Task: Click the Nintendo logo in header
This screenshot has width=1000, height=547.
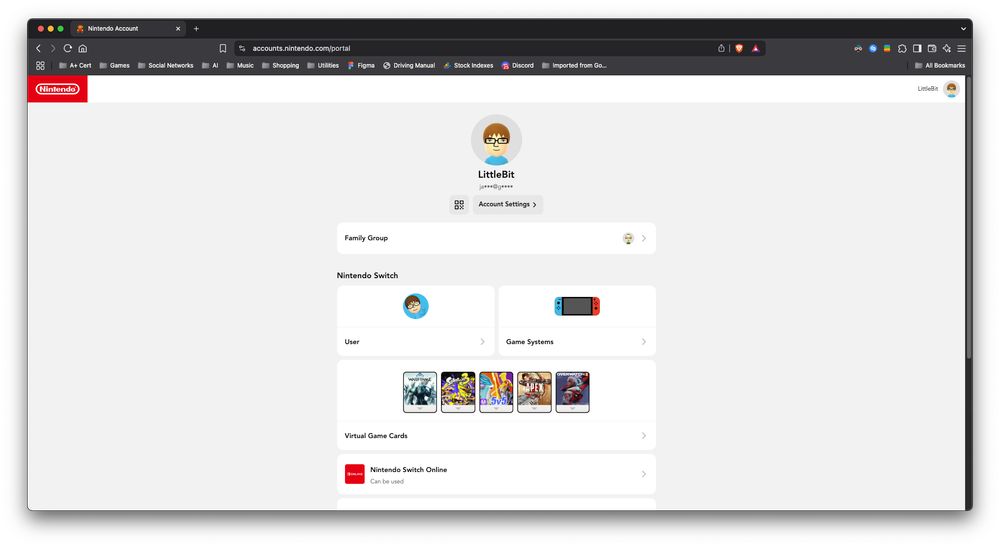Action: [x=57, y=89]
